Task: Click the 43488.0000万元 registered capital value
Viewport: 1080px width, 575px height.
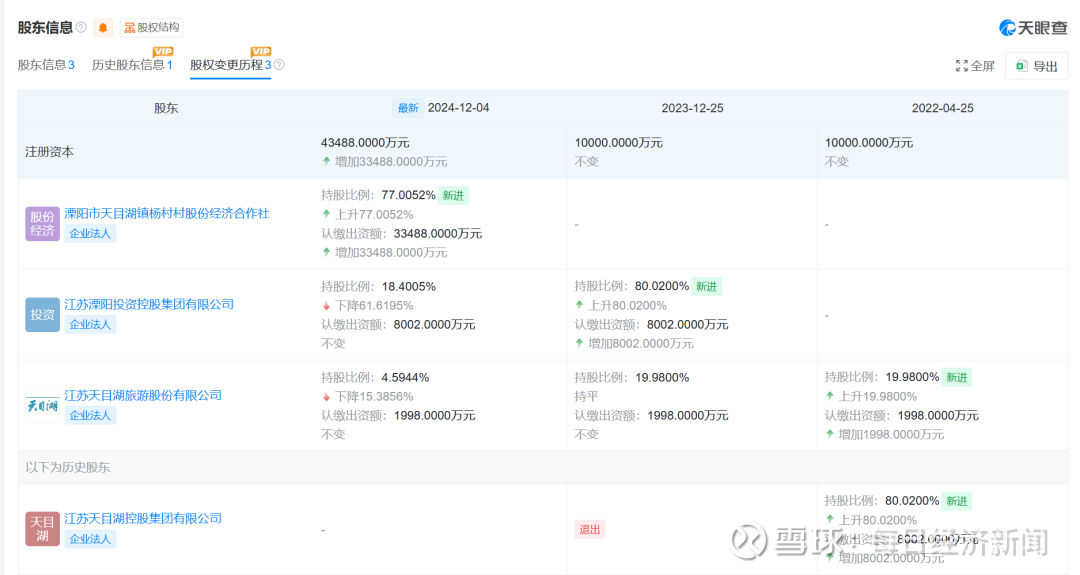Action: pos(365,143)
